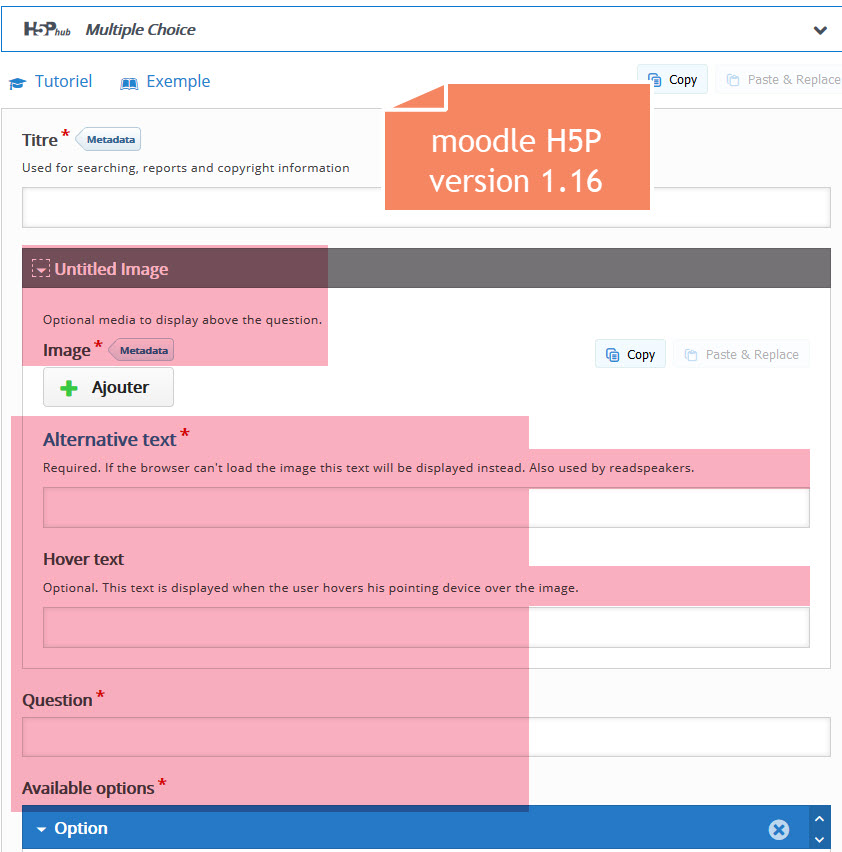The height and width of the screenshot is (852, 842).
Task: Click the H5P hub logo
Action: [x=47, y=29]
